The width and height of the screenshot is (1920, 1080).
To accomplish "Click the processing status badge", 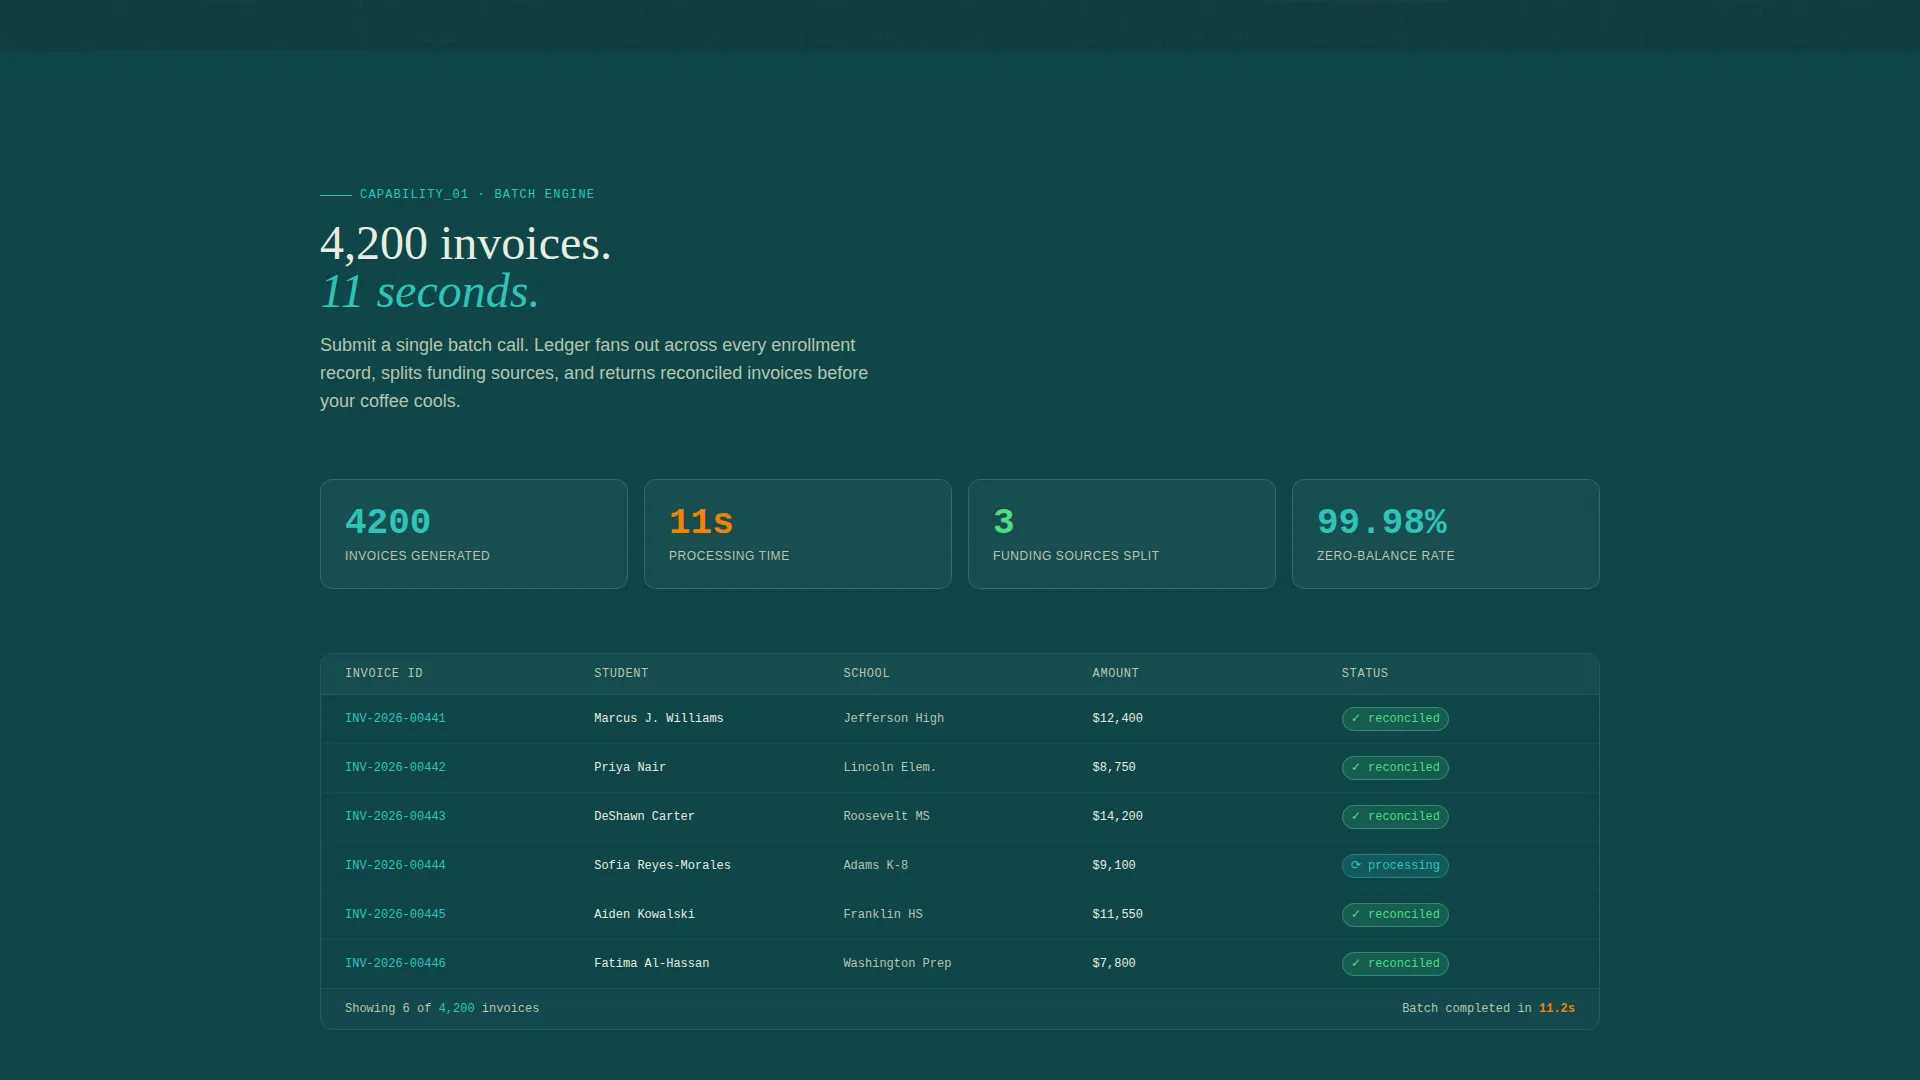I will tap(1395, 865).
